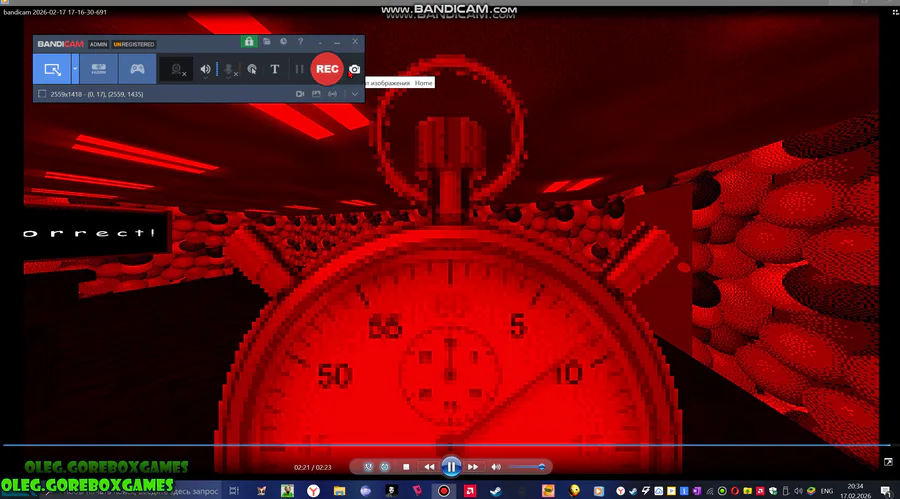The image size is (900, 499).
Task: Rewind video in media player
Action: [429, 467]
